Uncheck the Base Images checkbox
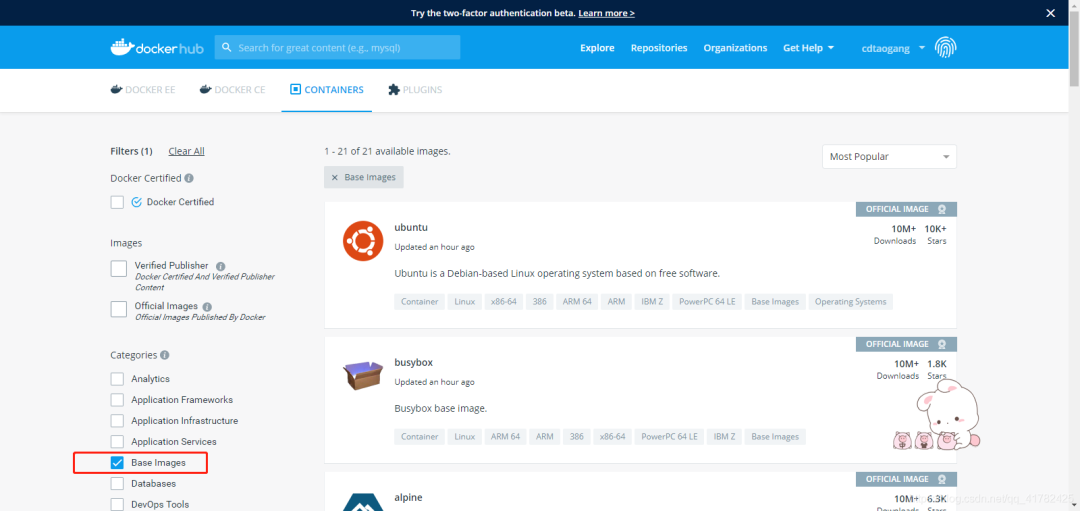Image resolution: width=1080 pixels, height=511 pixels. 117,463
